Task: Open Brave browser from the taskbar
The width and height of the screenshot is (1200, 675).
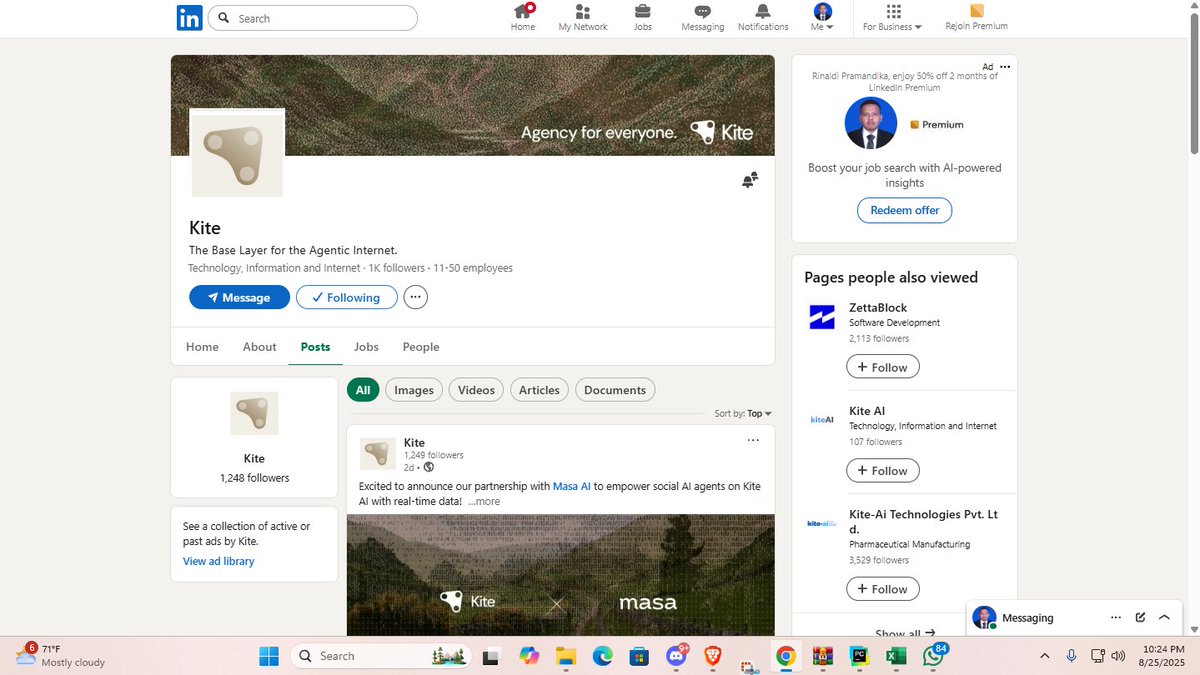Action: point(712,656)
